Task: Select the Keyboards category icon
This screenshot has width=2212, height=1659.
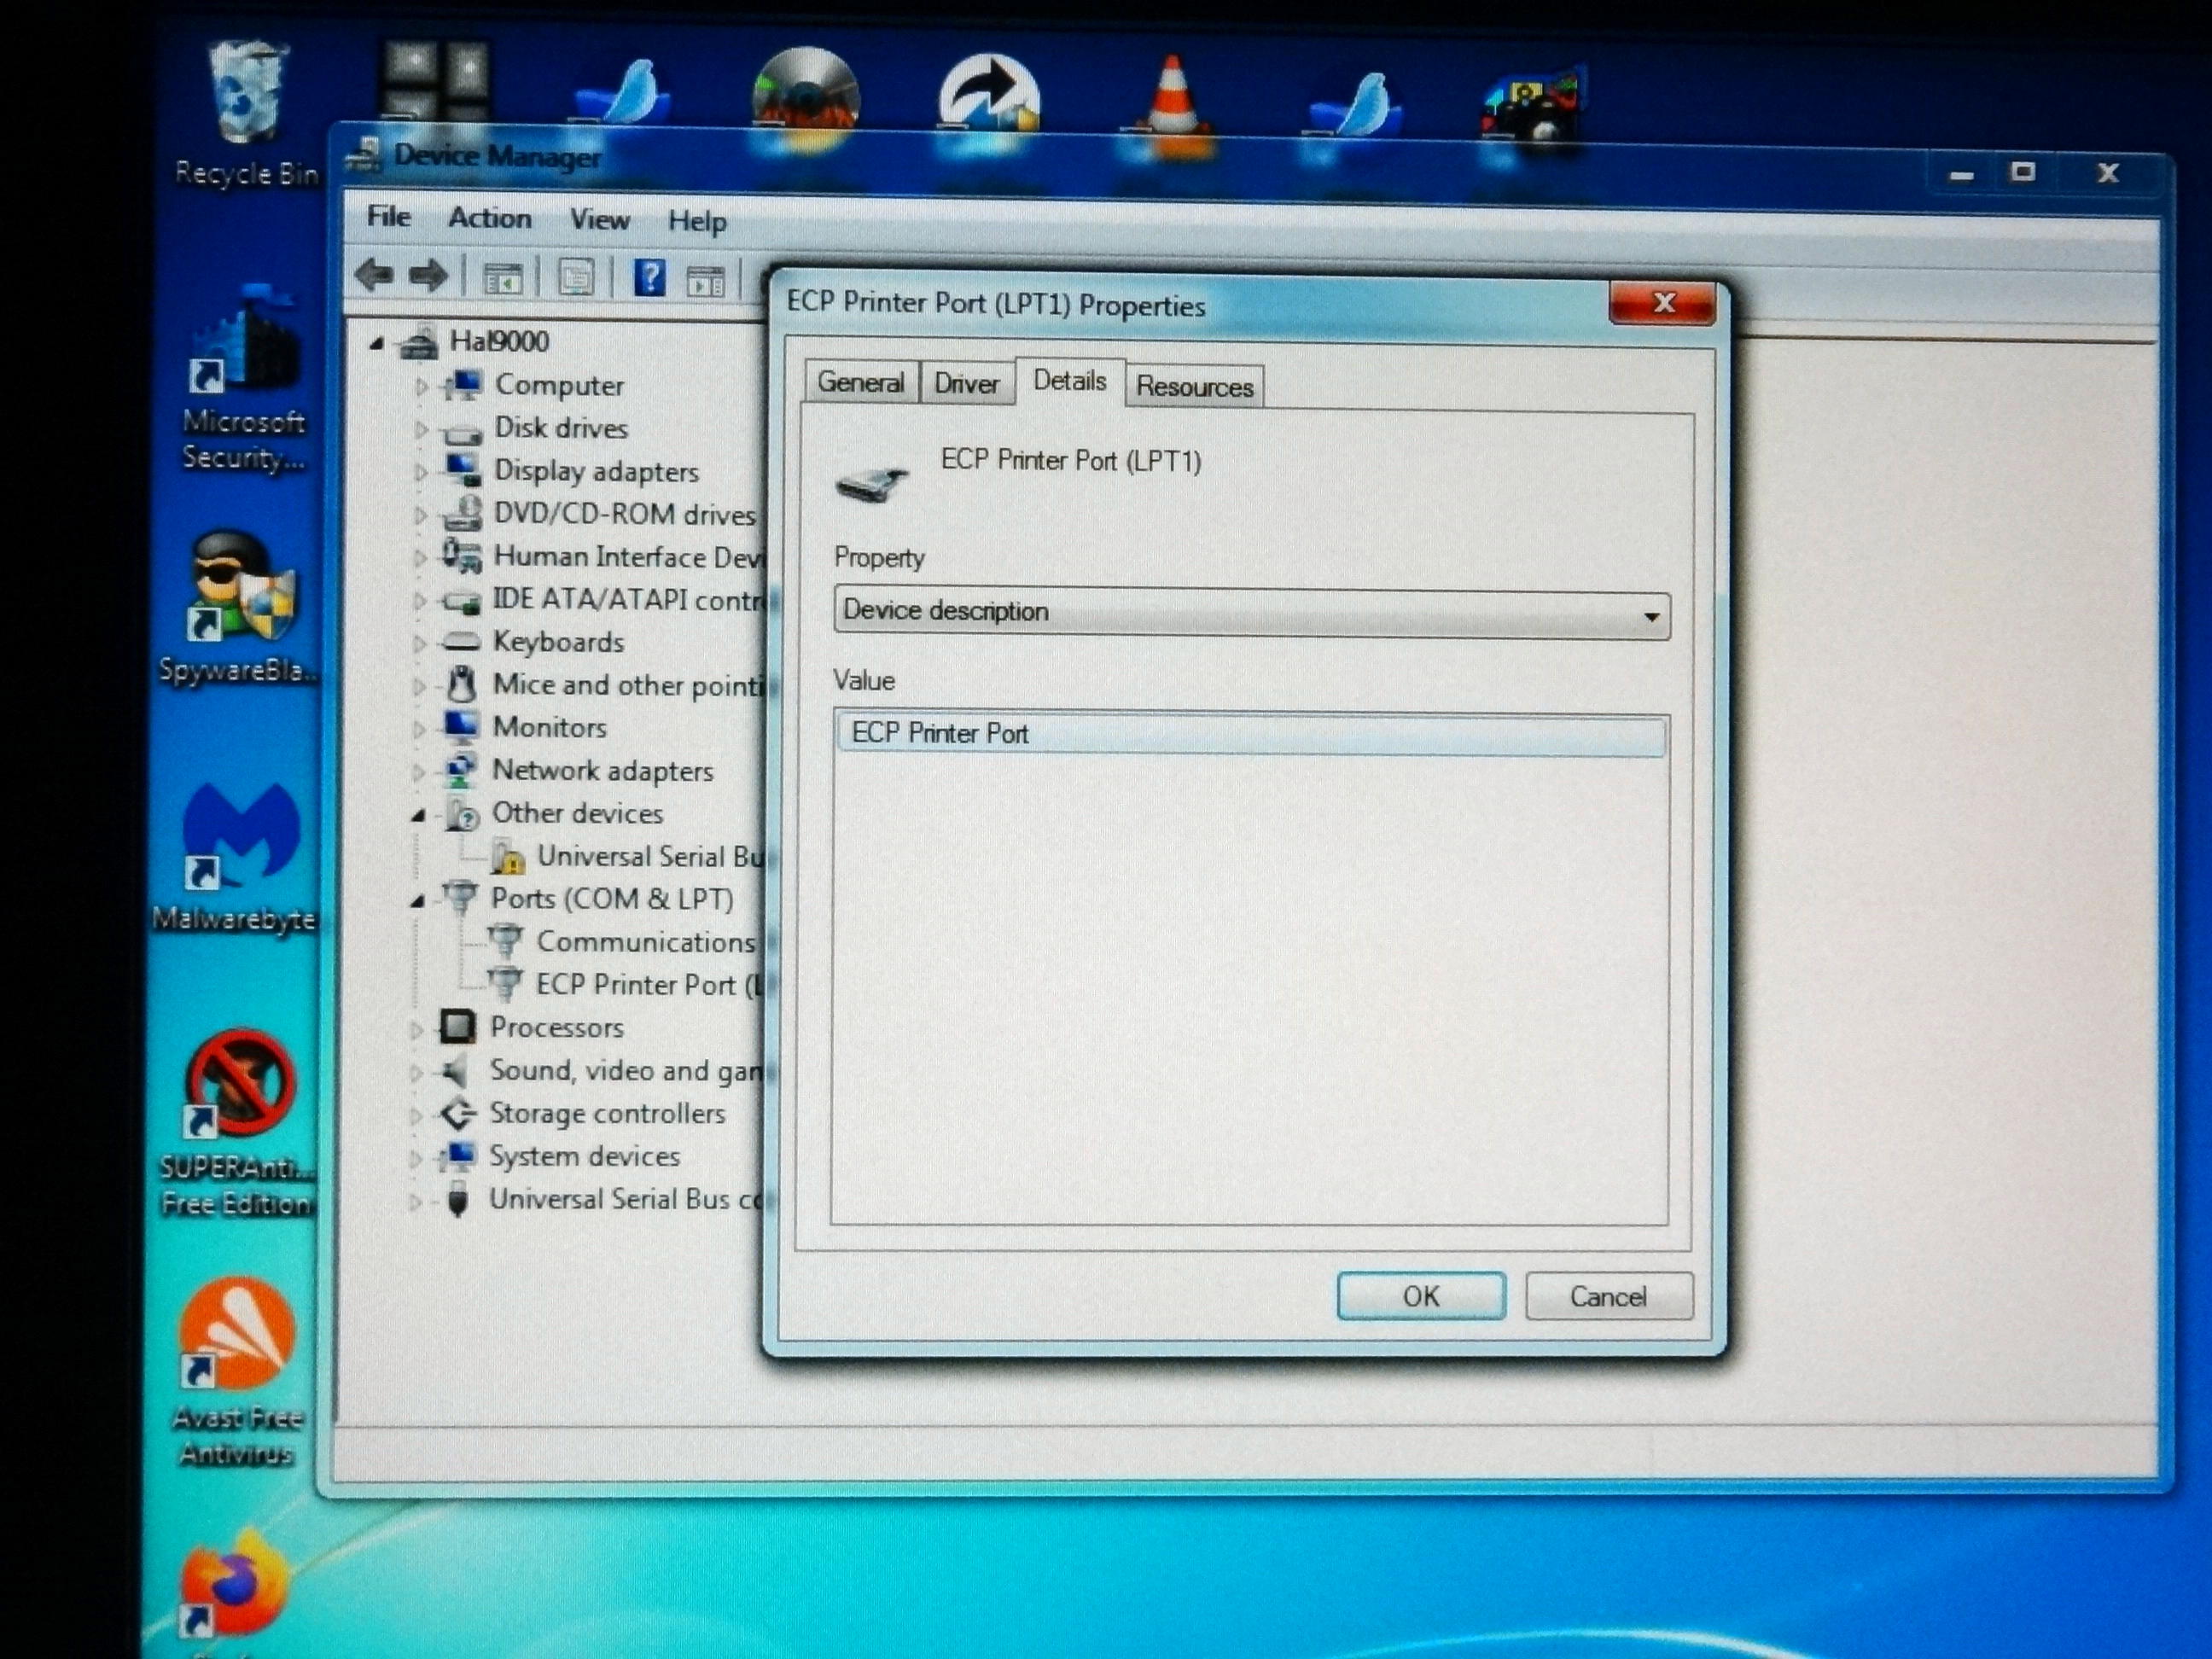Action: (x=461, y=641)
